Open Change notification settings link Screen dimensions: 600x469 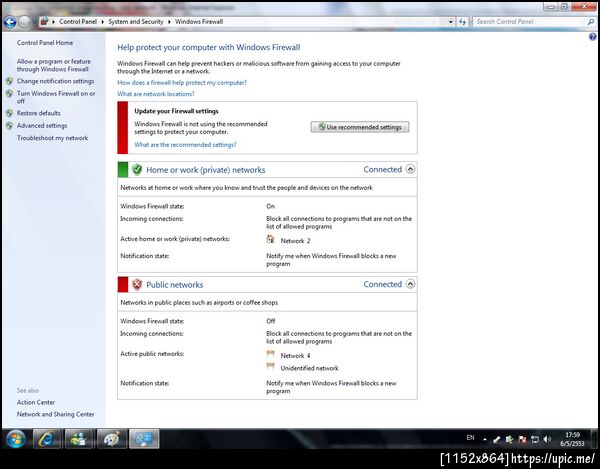(x=55, y=81)
